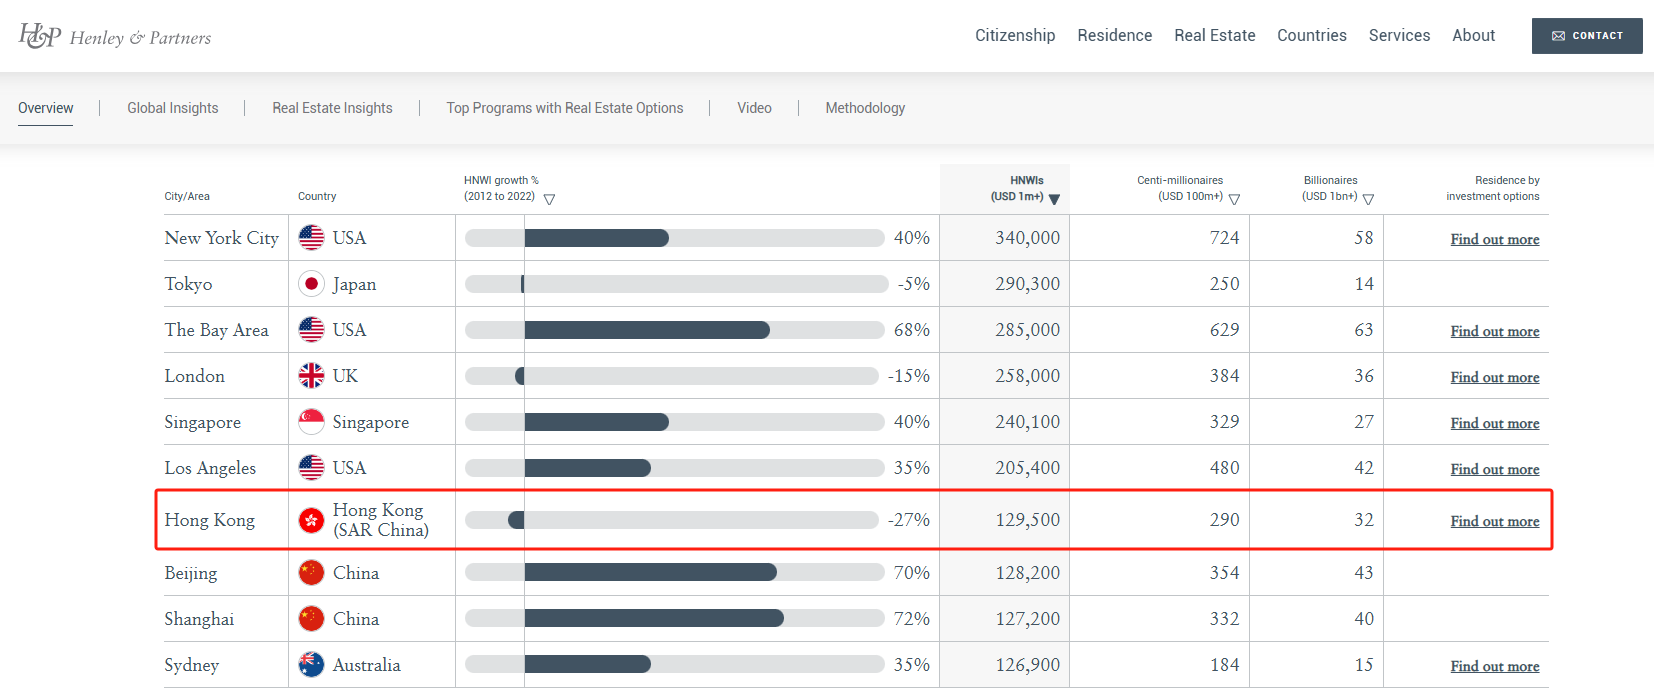Click the Australia flag in the Sydney row
This screenshot has height=688, width=1654.
[311, 665]
